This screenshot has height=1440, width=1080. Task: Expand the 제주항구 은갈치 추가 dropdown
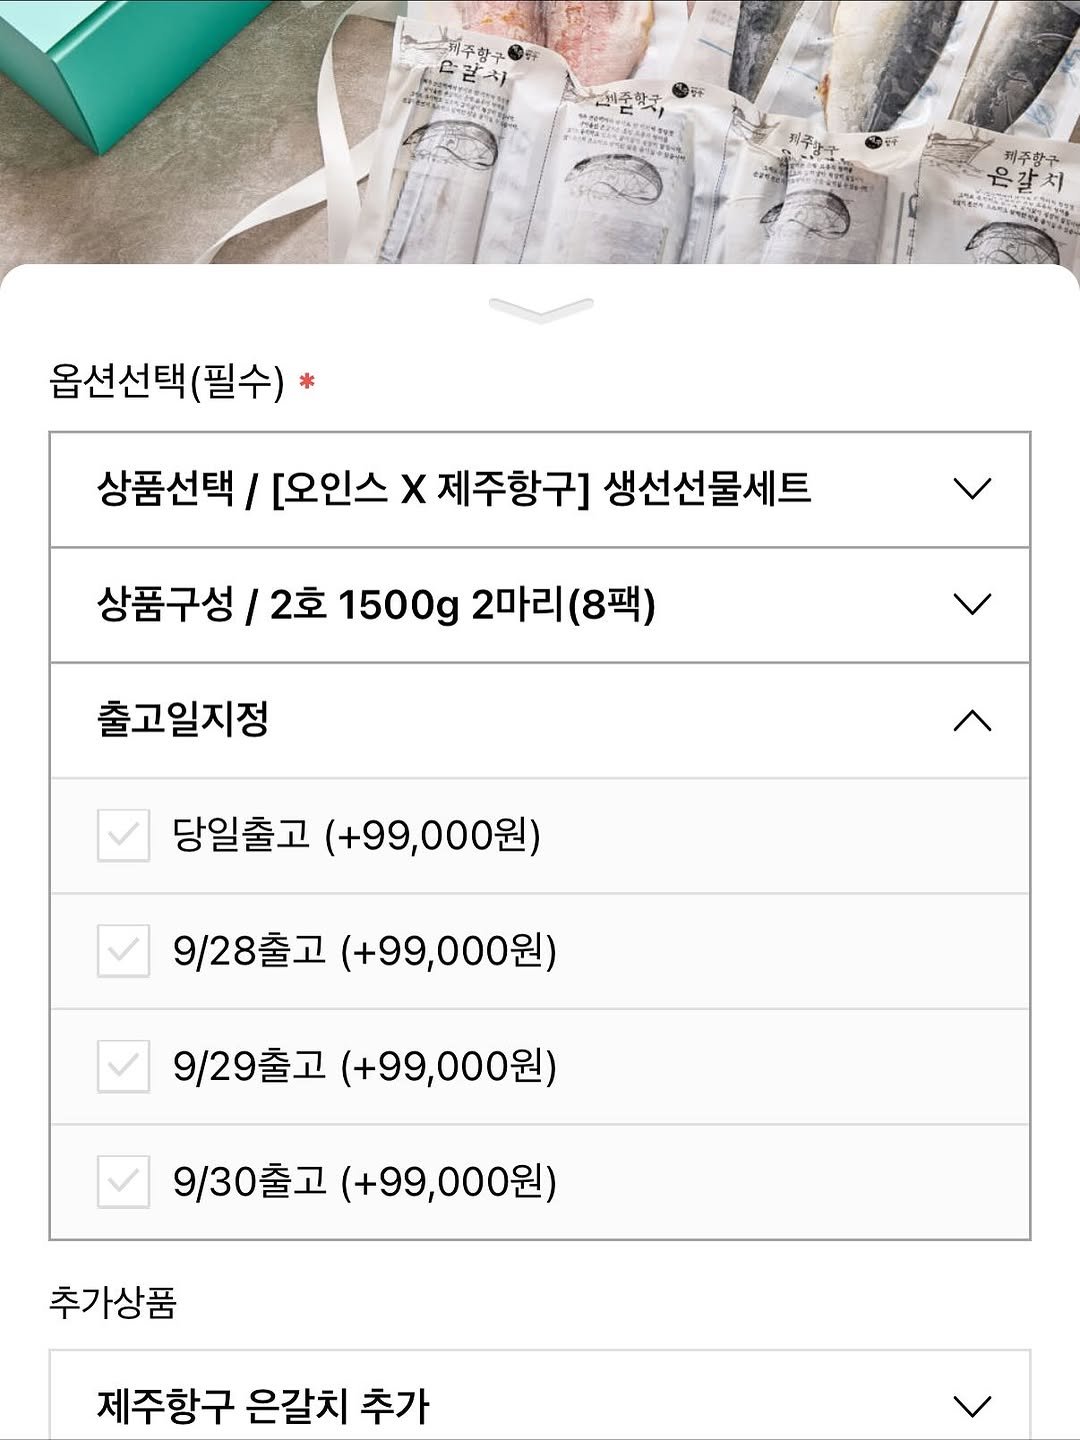pyautogui.click(x=263, y=1406)
